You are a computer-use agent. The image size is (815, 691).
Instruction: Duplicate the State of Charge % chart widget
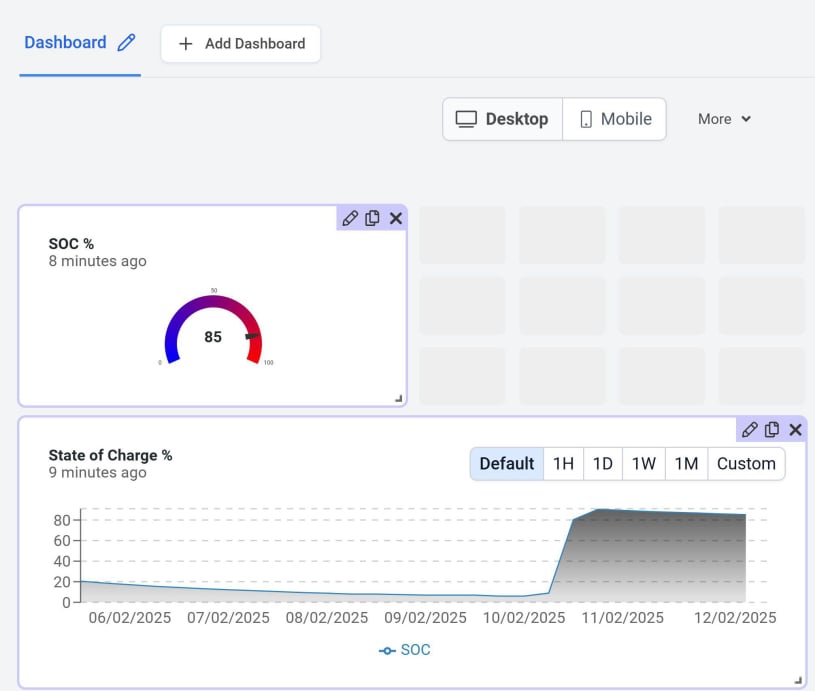click(772, 430)
